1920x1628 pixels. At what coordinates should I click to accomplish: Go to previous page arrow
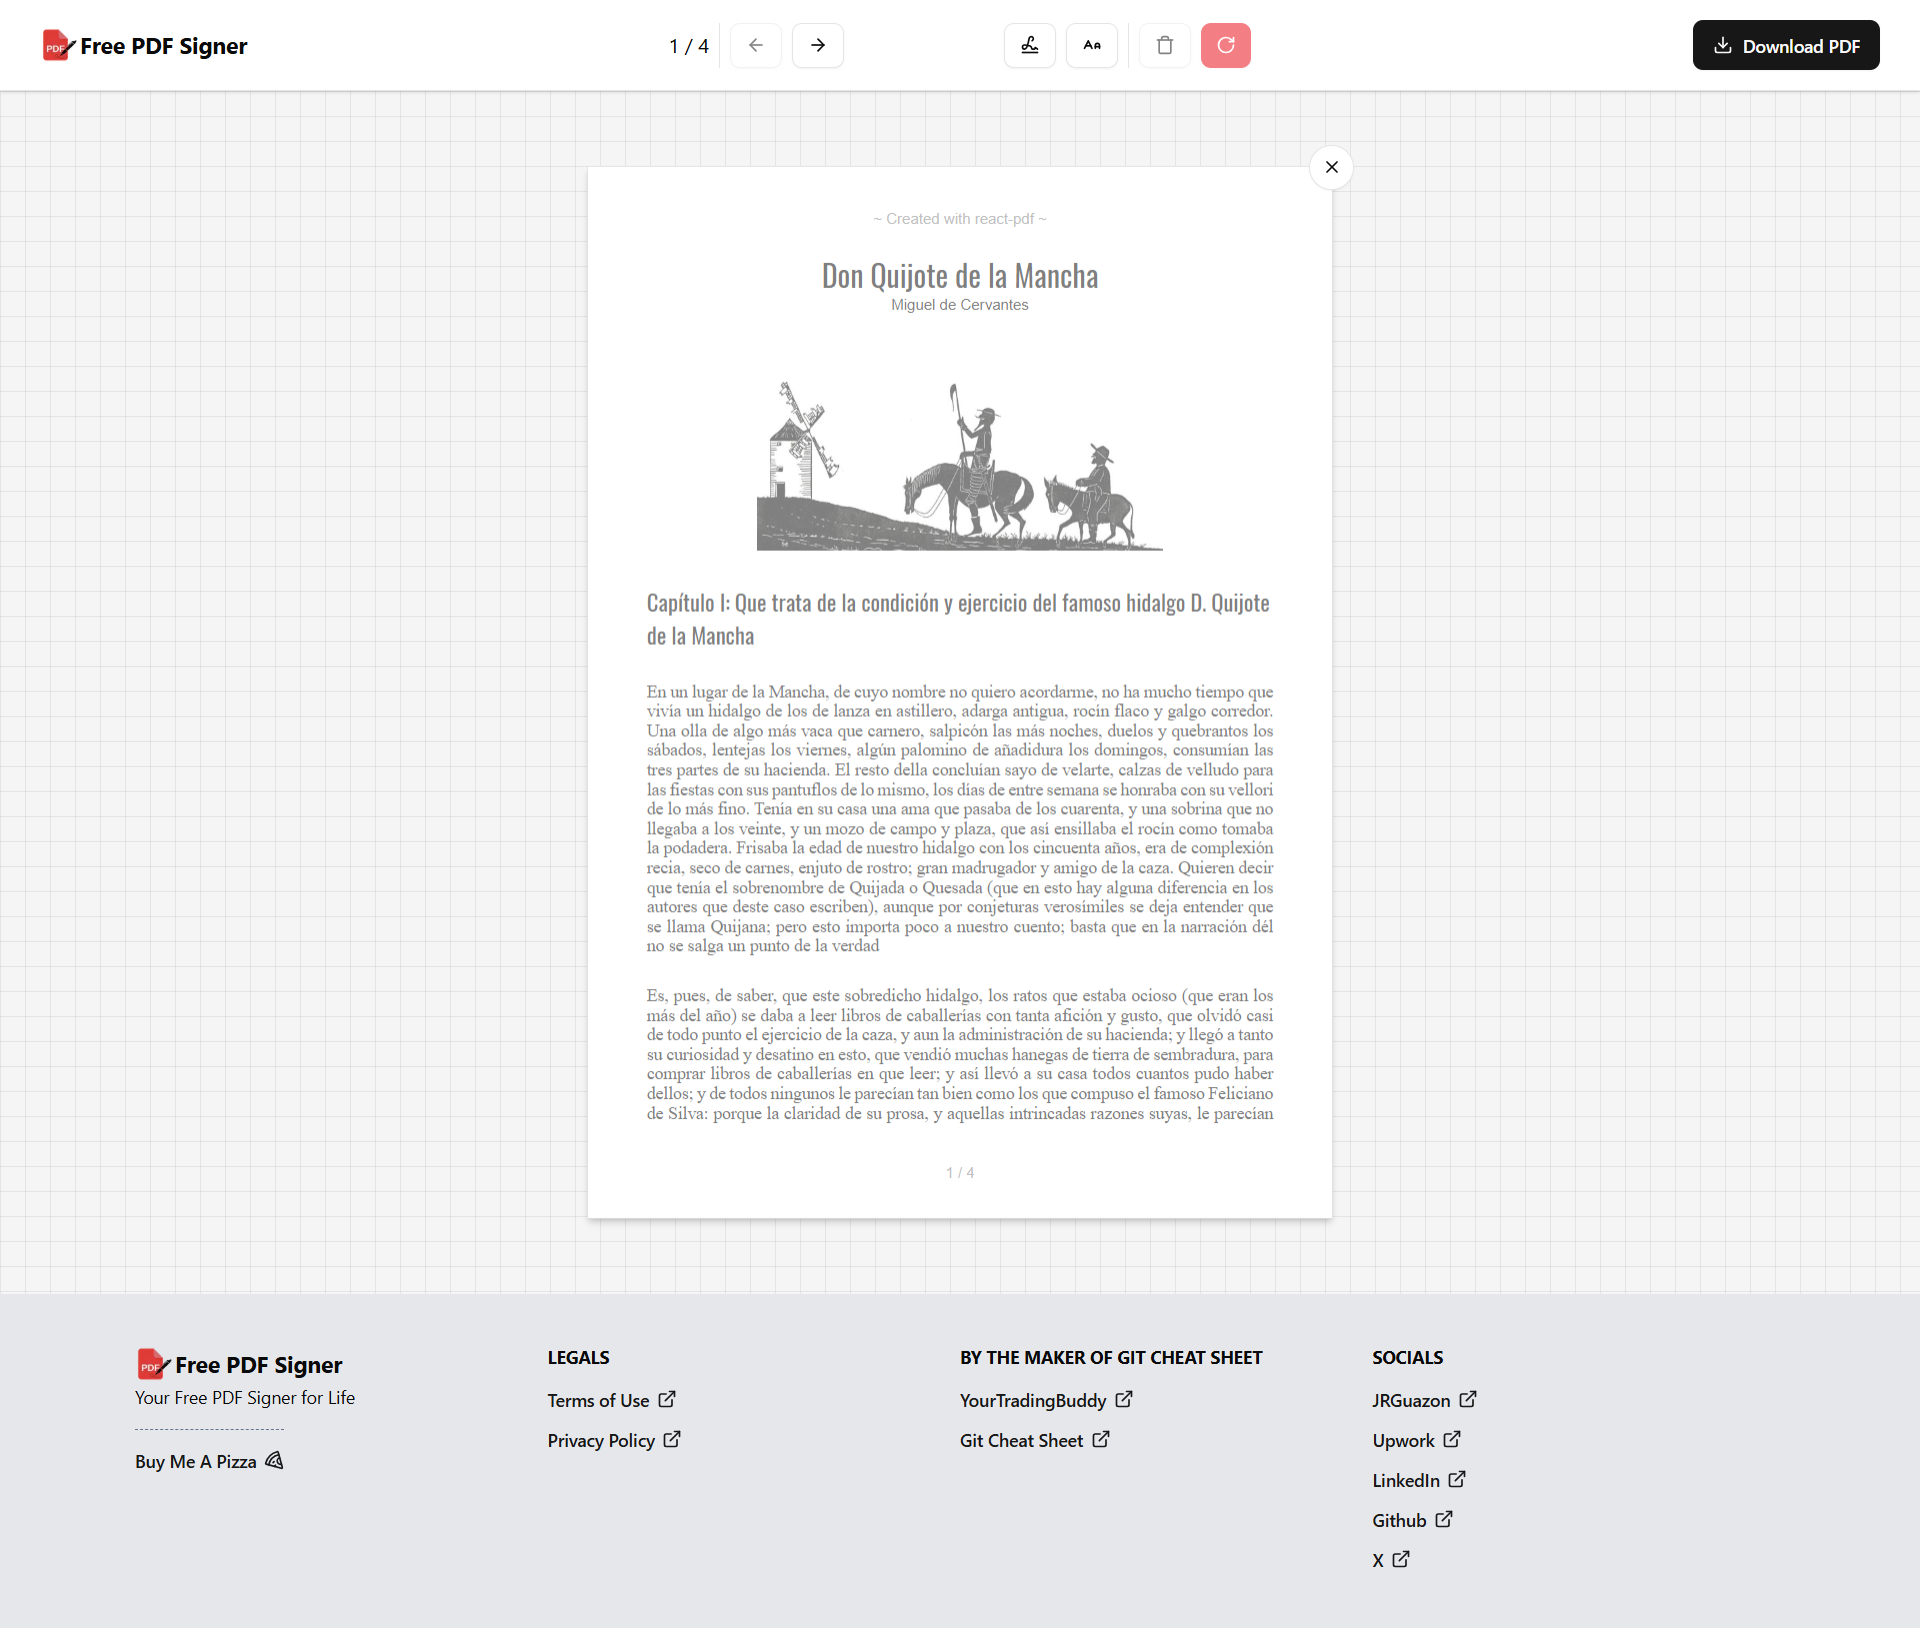pos(756,45)
